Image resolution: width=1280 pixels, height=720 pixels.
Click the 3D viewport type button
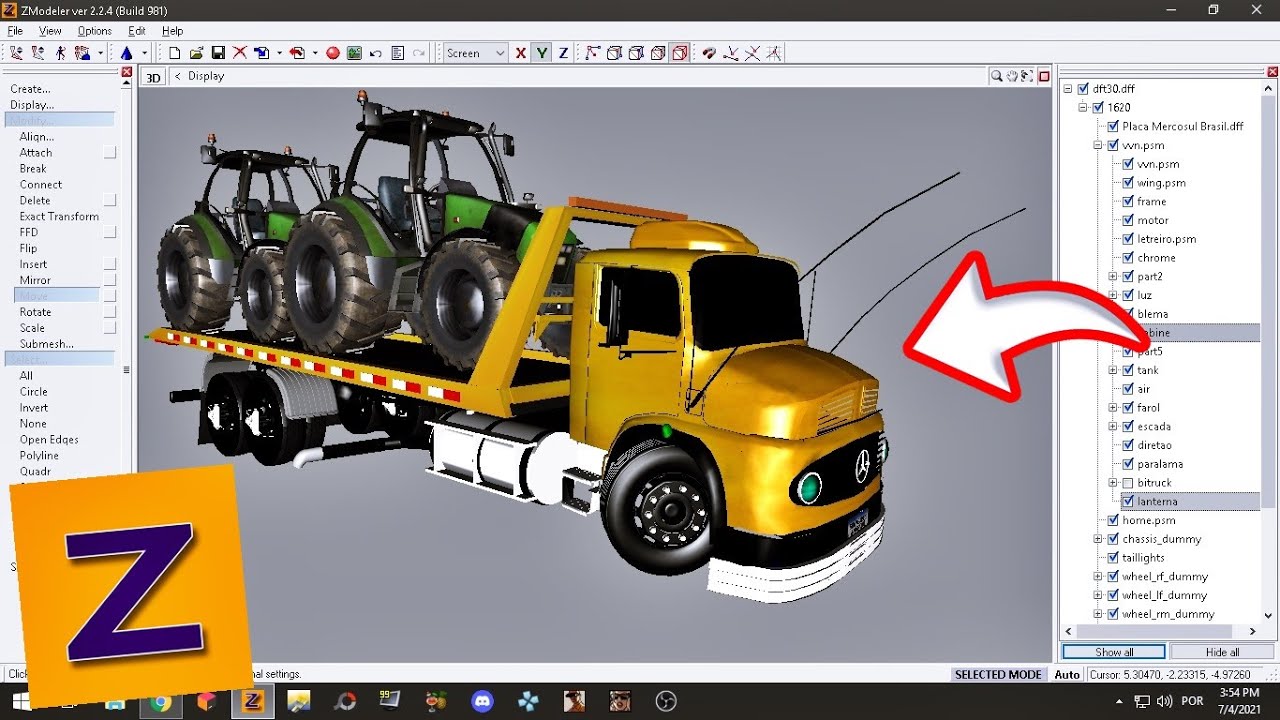point(153,77)
